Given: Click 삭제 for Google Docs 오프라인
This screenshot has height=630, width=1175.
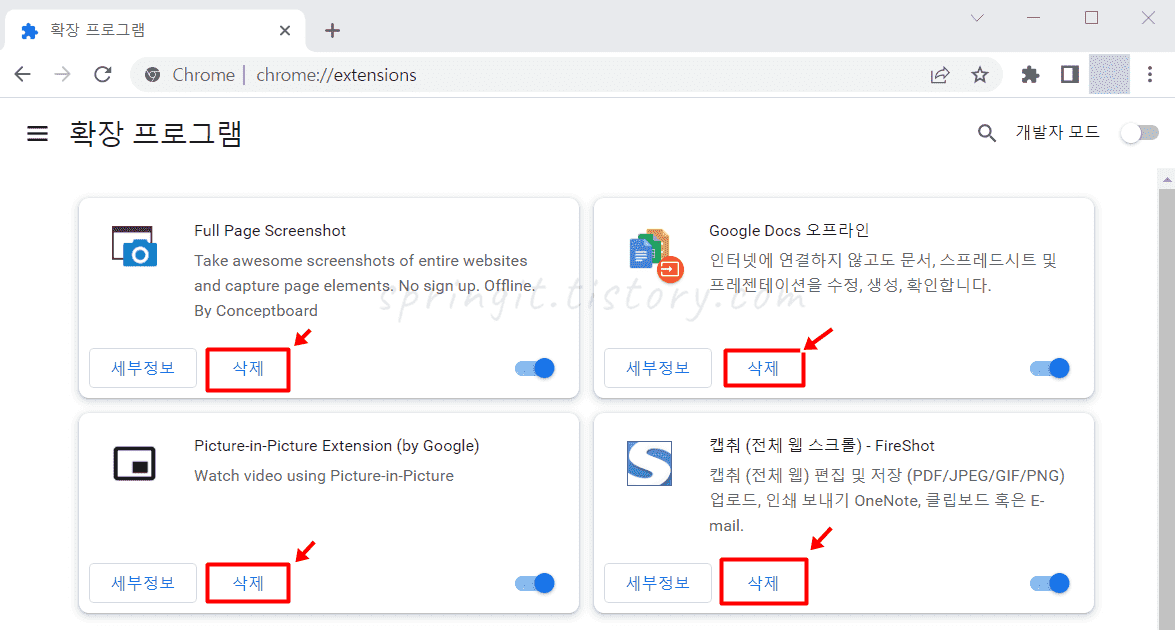Looking at the screenshot, I should click(764, 369).
